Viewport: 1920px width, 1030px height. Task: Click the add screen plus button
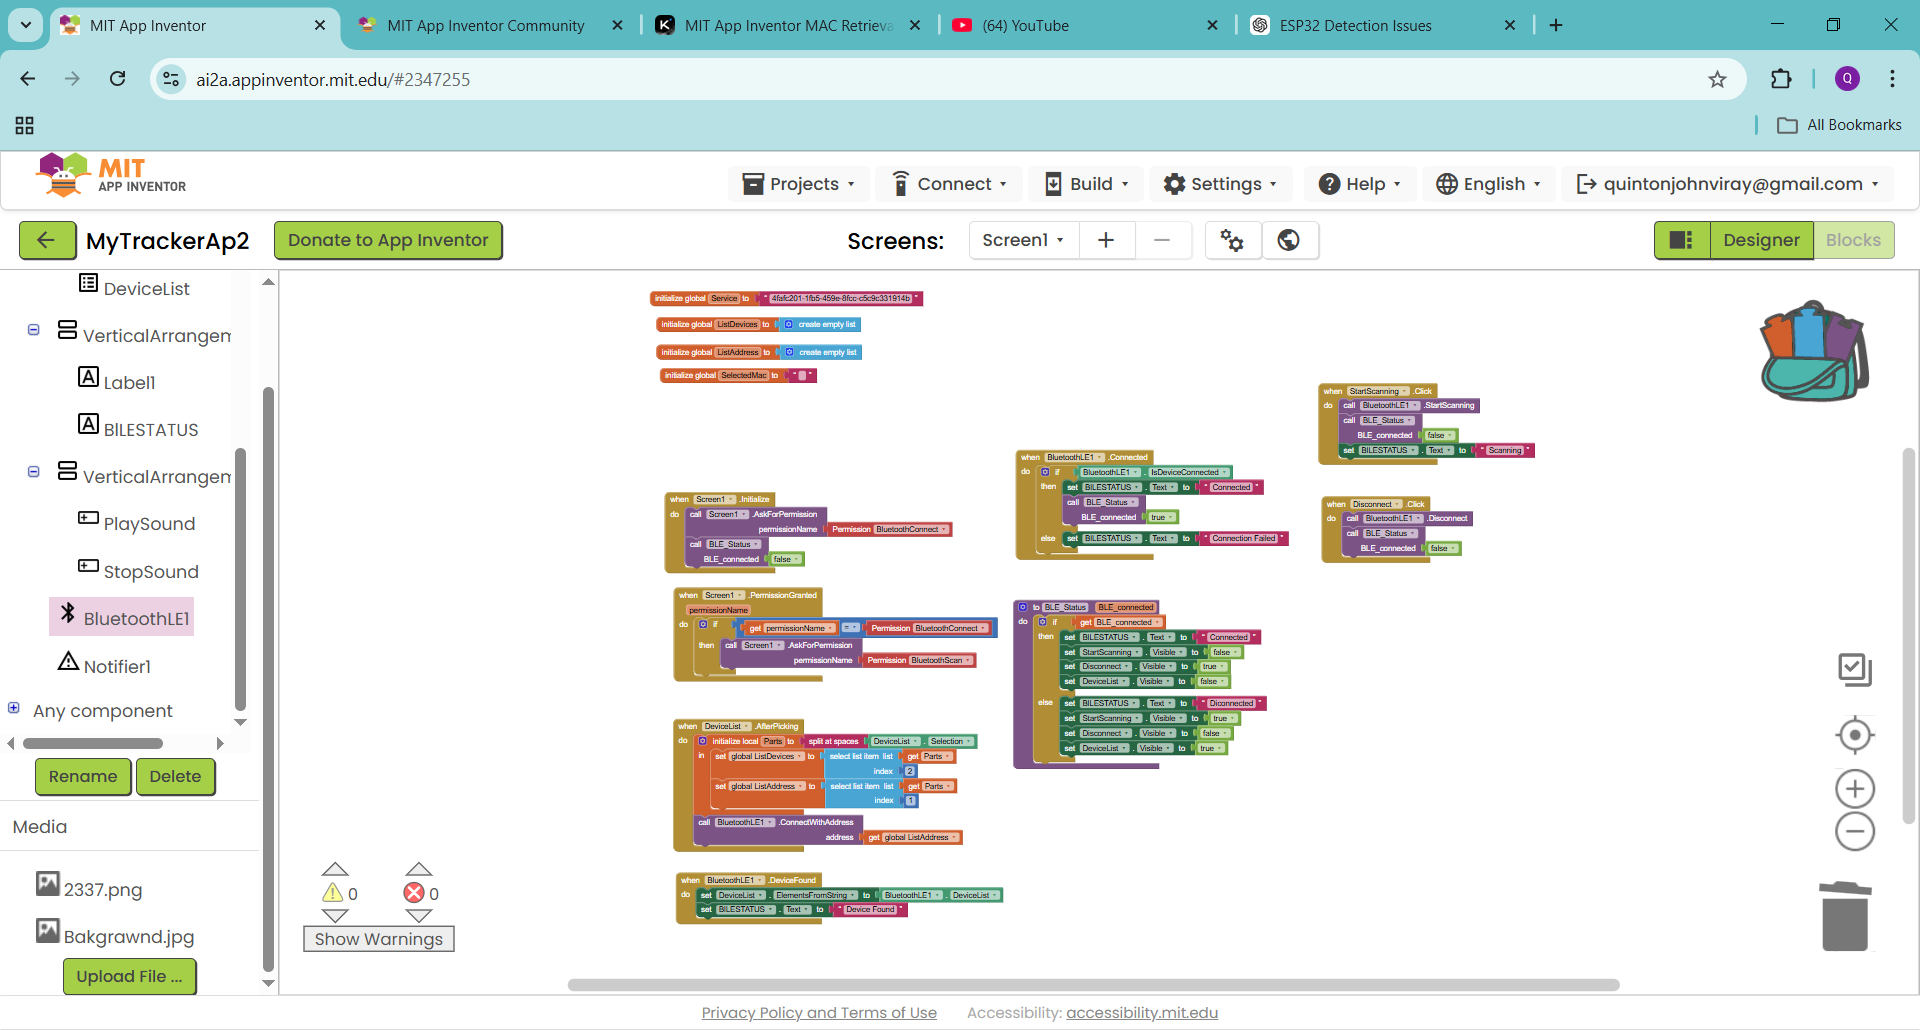tap(1106, 240)
